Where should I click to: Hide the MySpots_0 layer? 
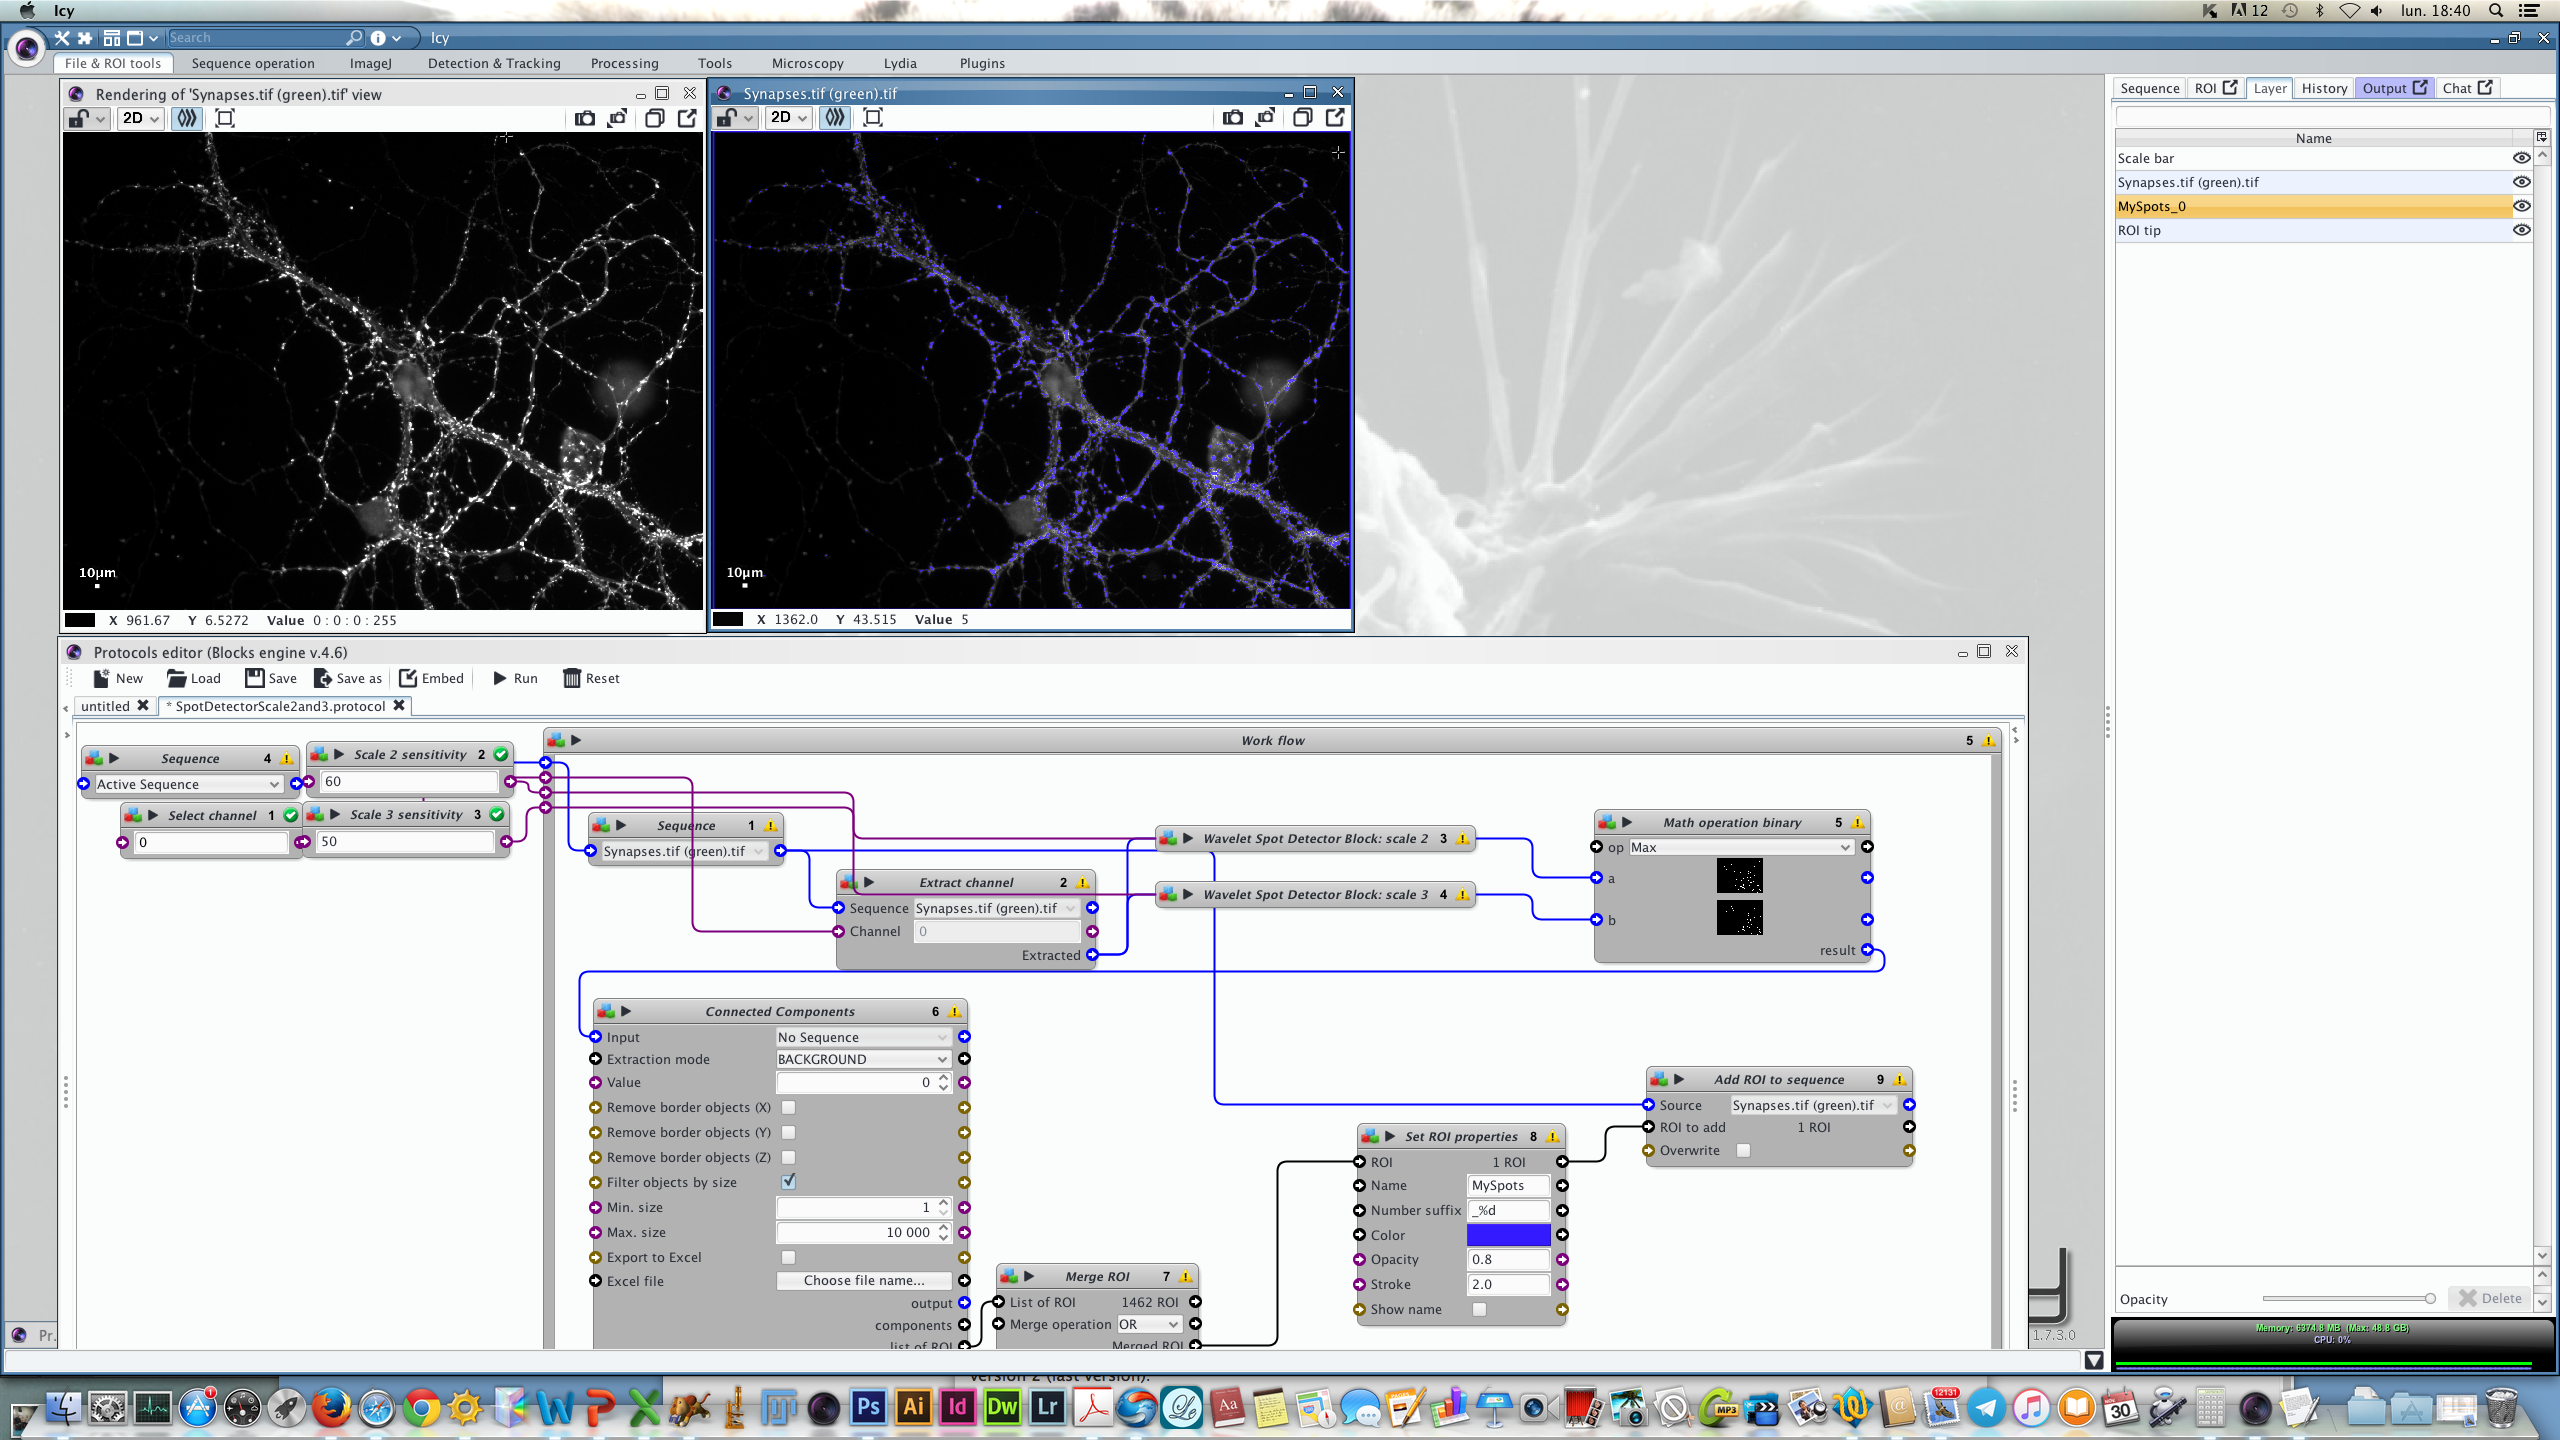pyautogui.click(x=2521, y=206)
